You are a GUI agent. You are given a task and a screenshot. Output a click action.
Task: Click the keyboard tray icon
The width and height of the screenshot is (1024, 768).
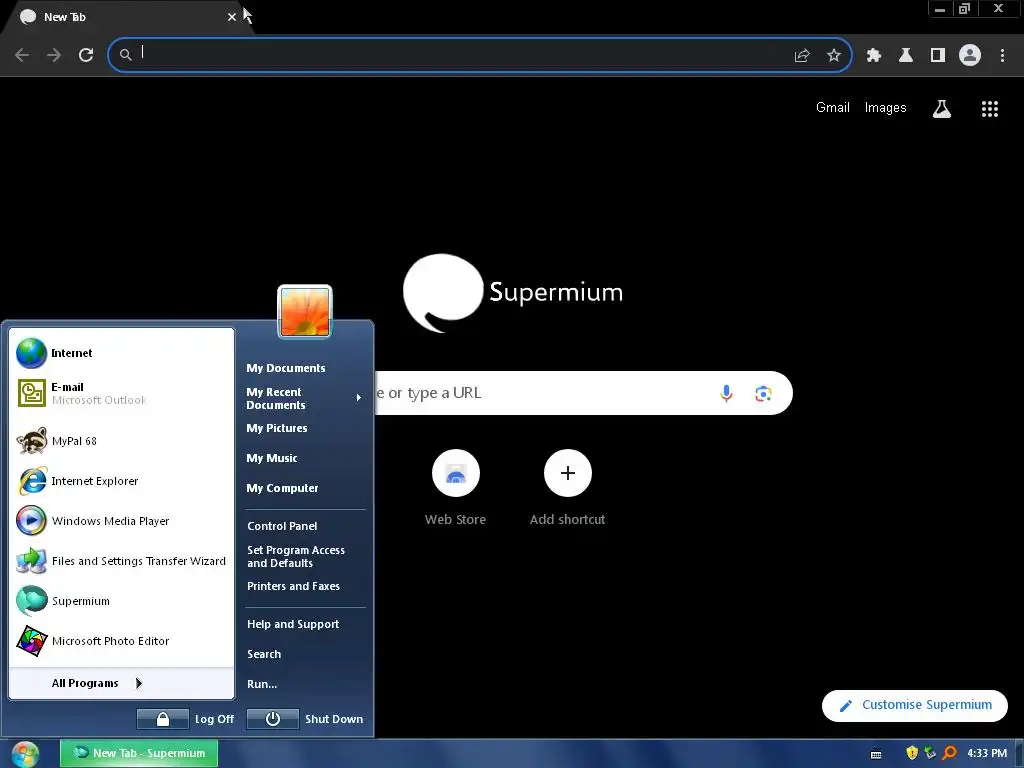[876, 754]
